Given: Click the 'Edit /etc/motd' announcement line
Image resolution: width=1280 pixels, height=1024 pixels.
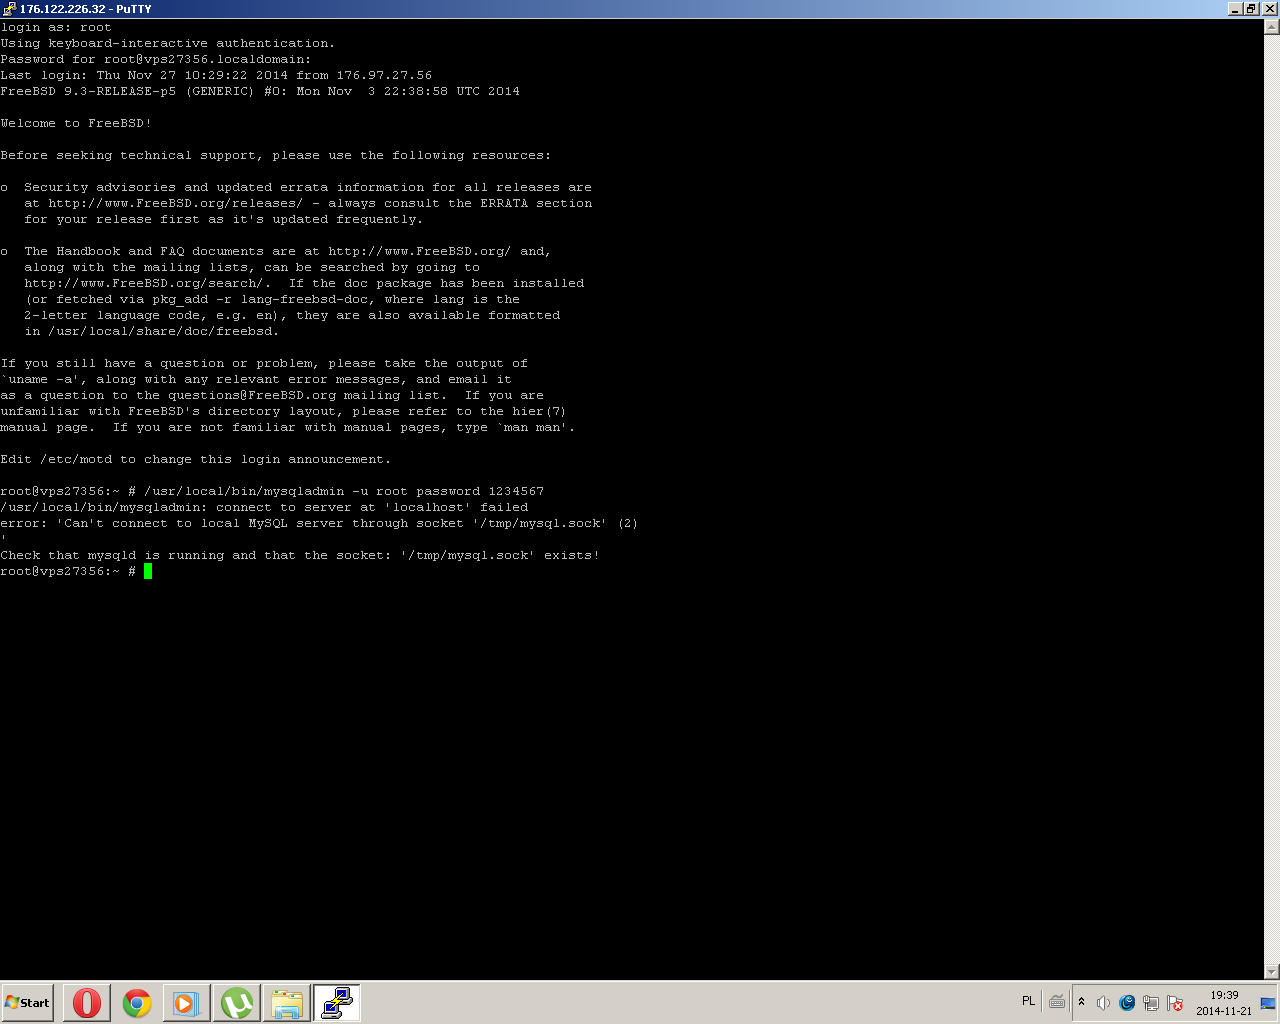Looking at the screenshot, I should click(x=196, y=459).
